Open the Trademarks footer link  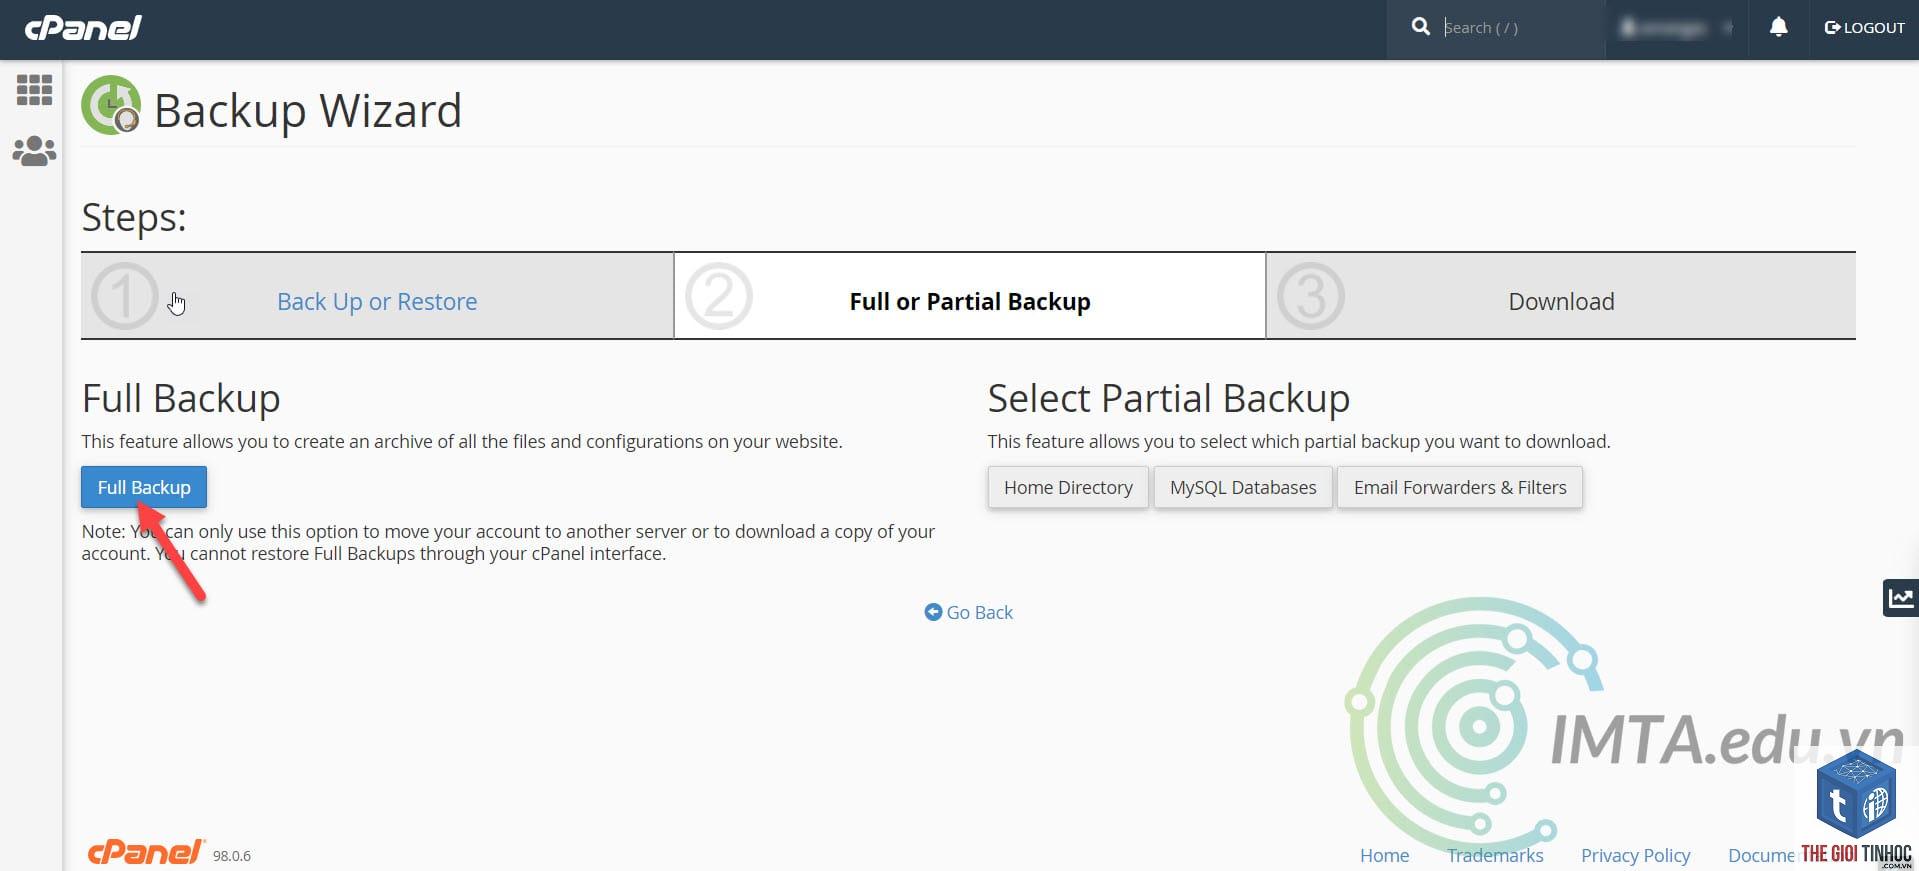click(1495, 855)
